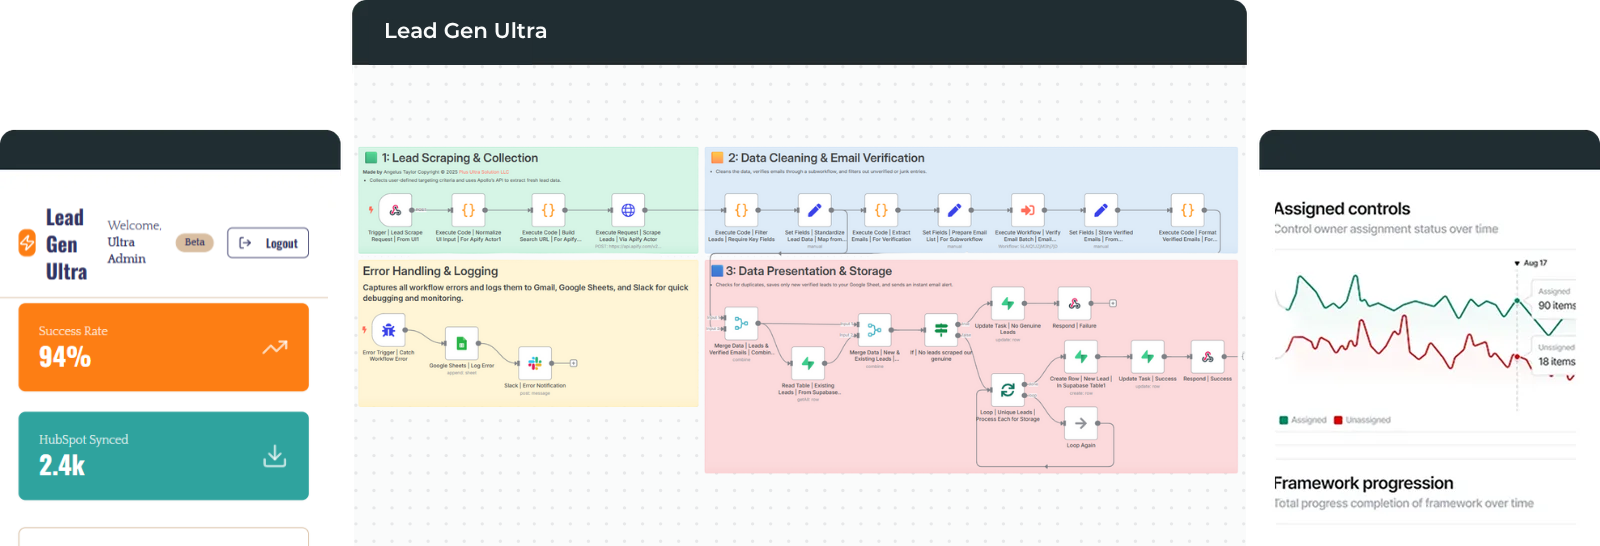
Task: Click the Unassigned 18 items tooltip
Action: pos(1556,355)
